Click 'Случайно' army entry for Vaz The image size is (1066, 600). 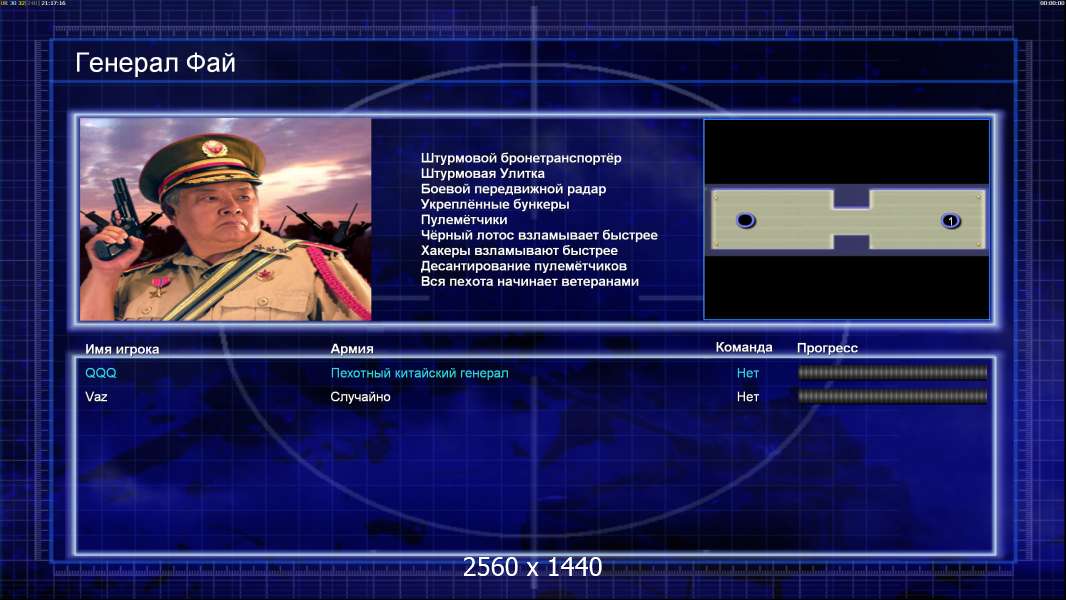360,397
